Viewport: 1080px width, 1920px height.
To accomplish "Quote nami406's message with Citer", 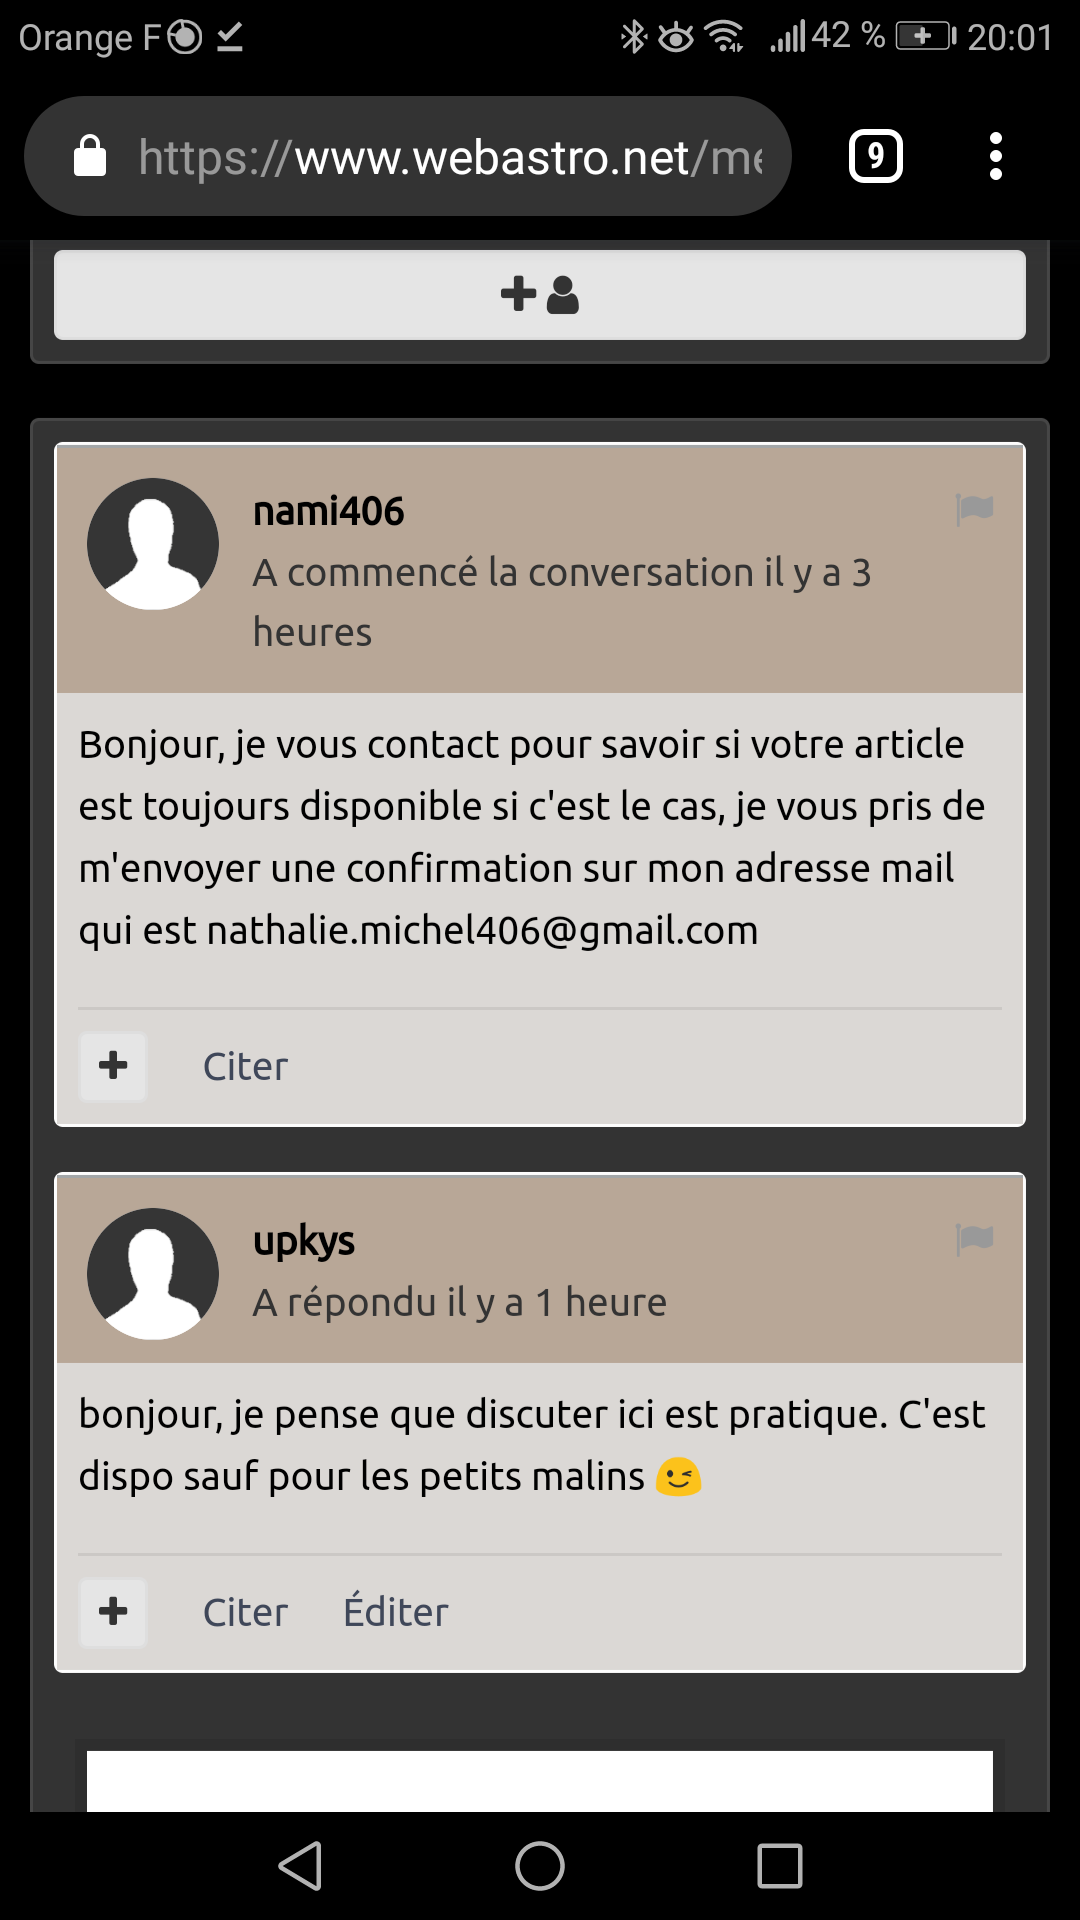I will click(x=245, y=1067).
